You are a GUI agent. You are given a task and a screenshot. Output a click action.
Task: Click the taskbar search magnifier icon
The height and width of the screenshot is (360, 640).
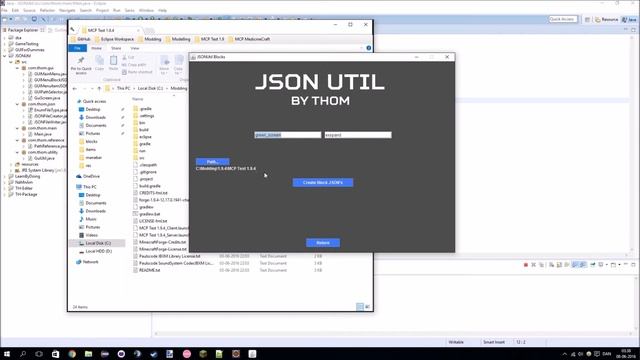click(23, 354)
